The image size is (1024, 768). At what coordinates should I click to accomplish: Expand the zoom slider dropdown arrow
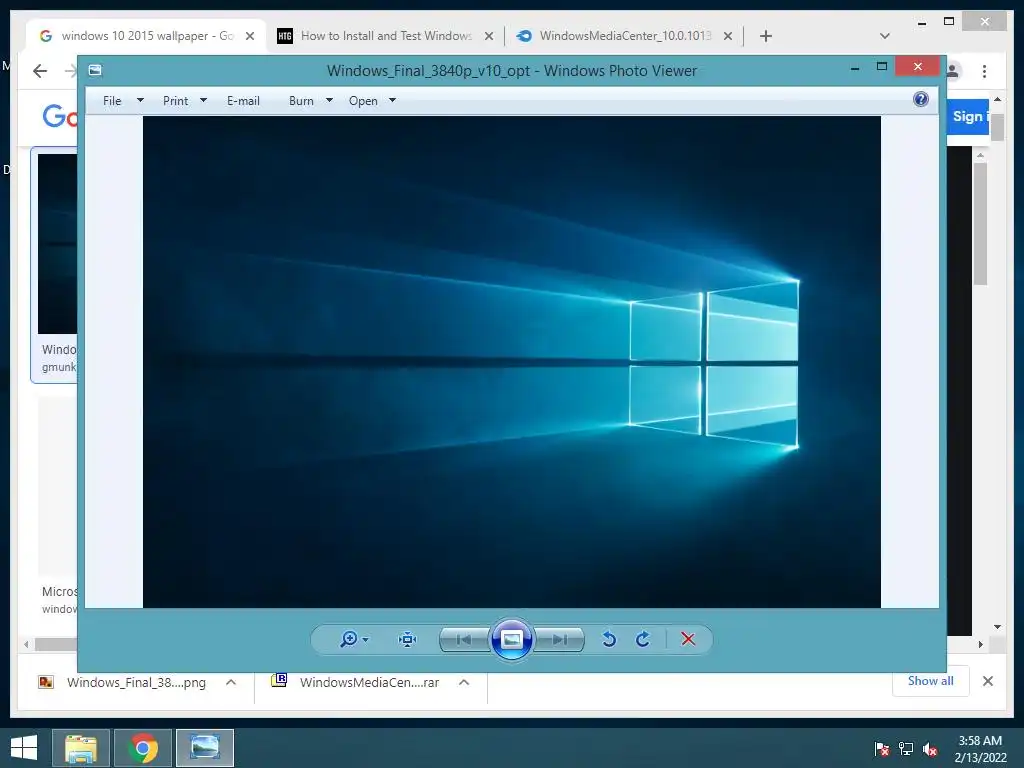tap(365, 639)
